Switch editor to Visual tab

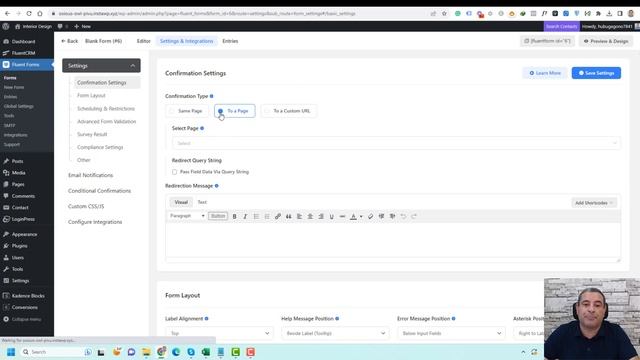tap(181, 202)
